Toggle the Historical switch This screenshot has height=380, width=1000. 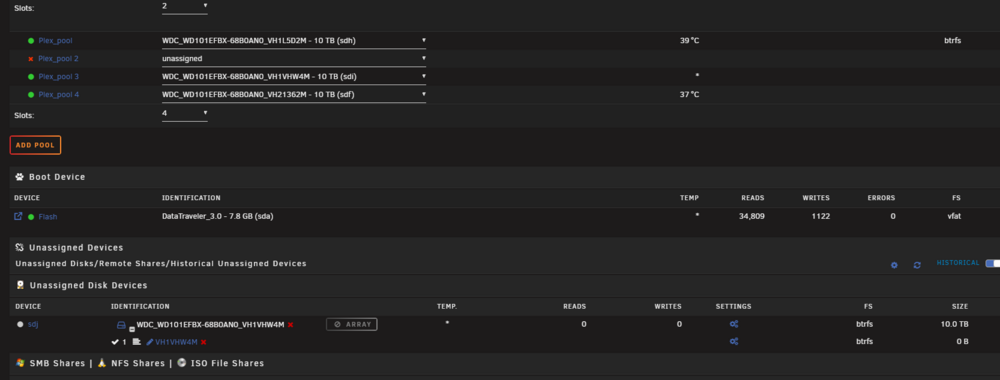click(x=992, y=263)
